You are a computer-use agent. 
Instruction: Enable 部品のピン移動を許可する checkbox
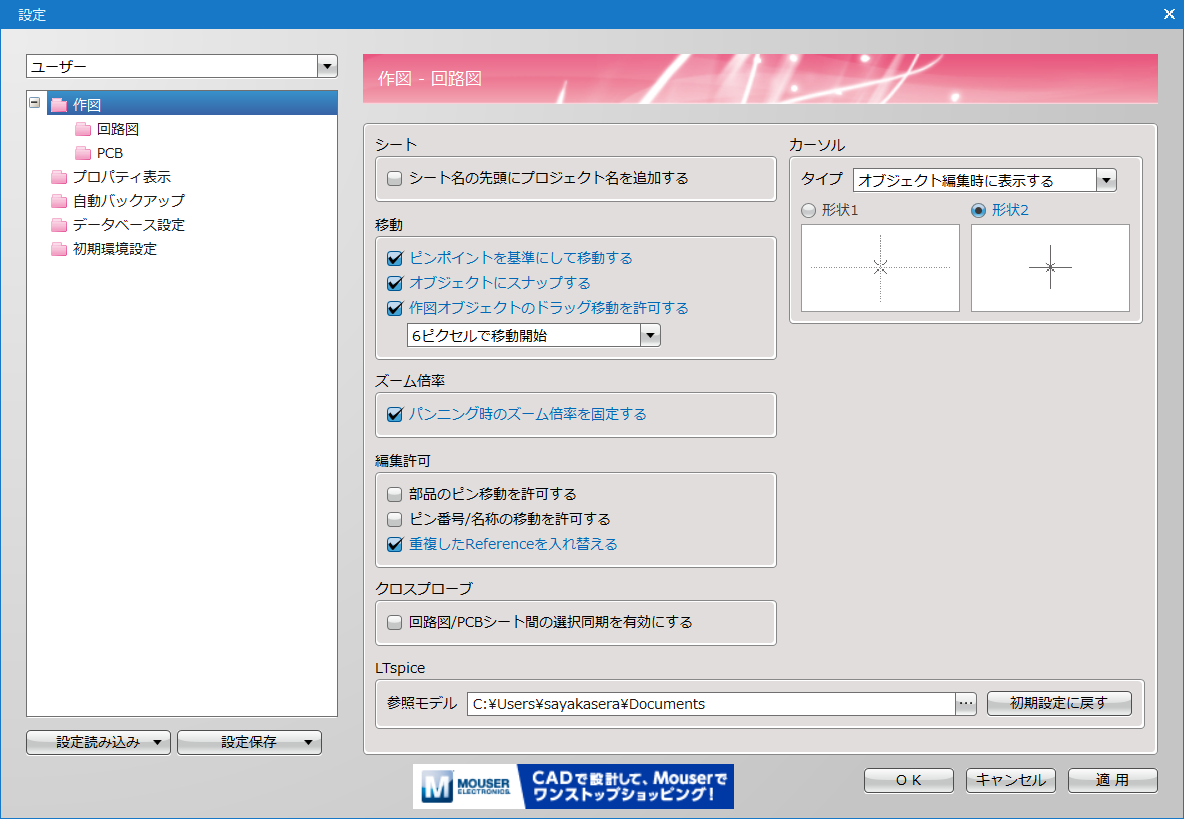(394, 494)
